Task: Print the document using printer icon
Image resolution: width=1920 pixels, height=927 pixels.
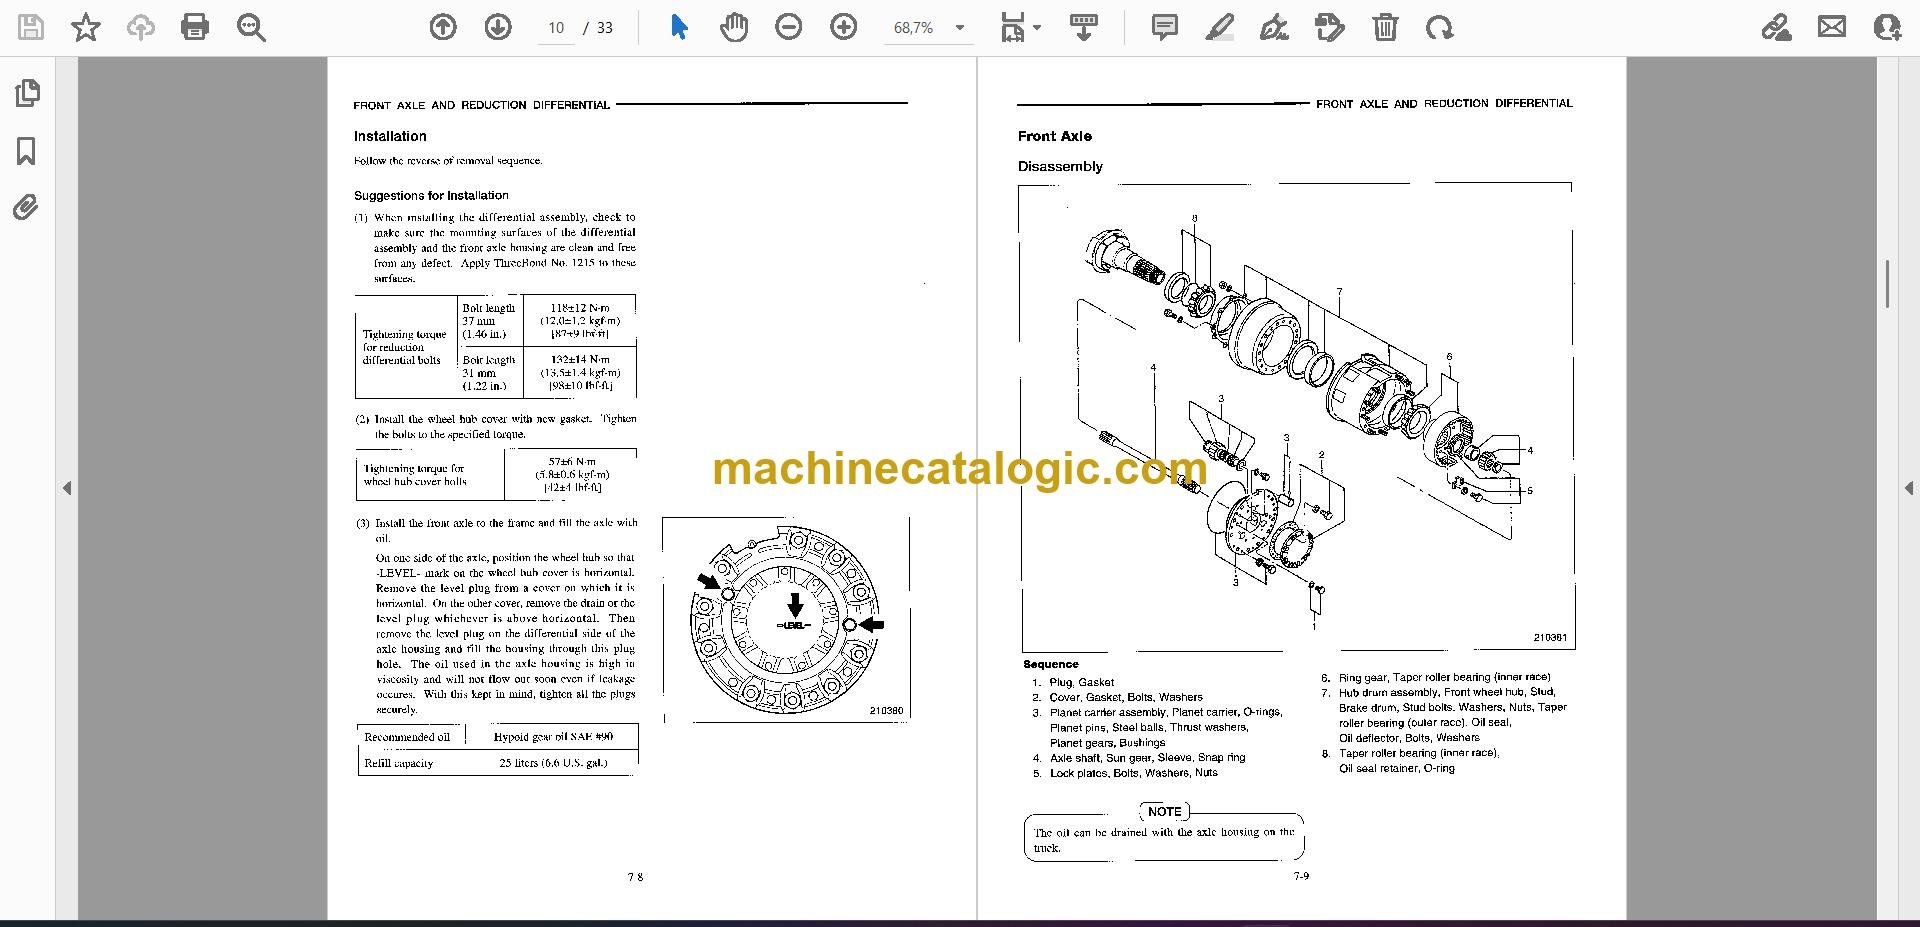Action: 195,28
